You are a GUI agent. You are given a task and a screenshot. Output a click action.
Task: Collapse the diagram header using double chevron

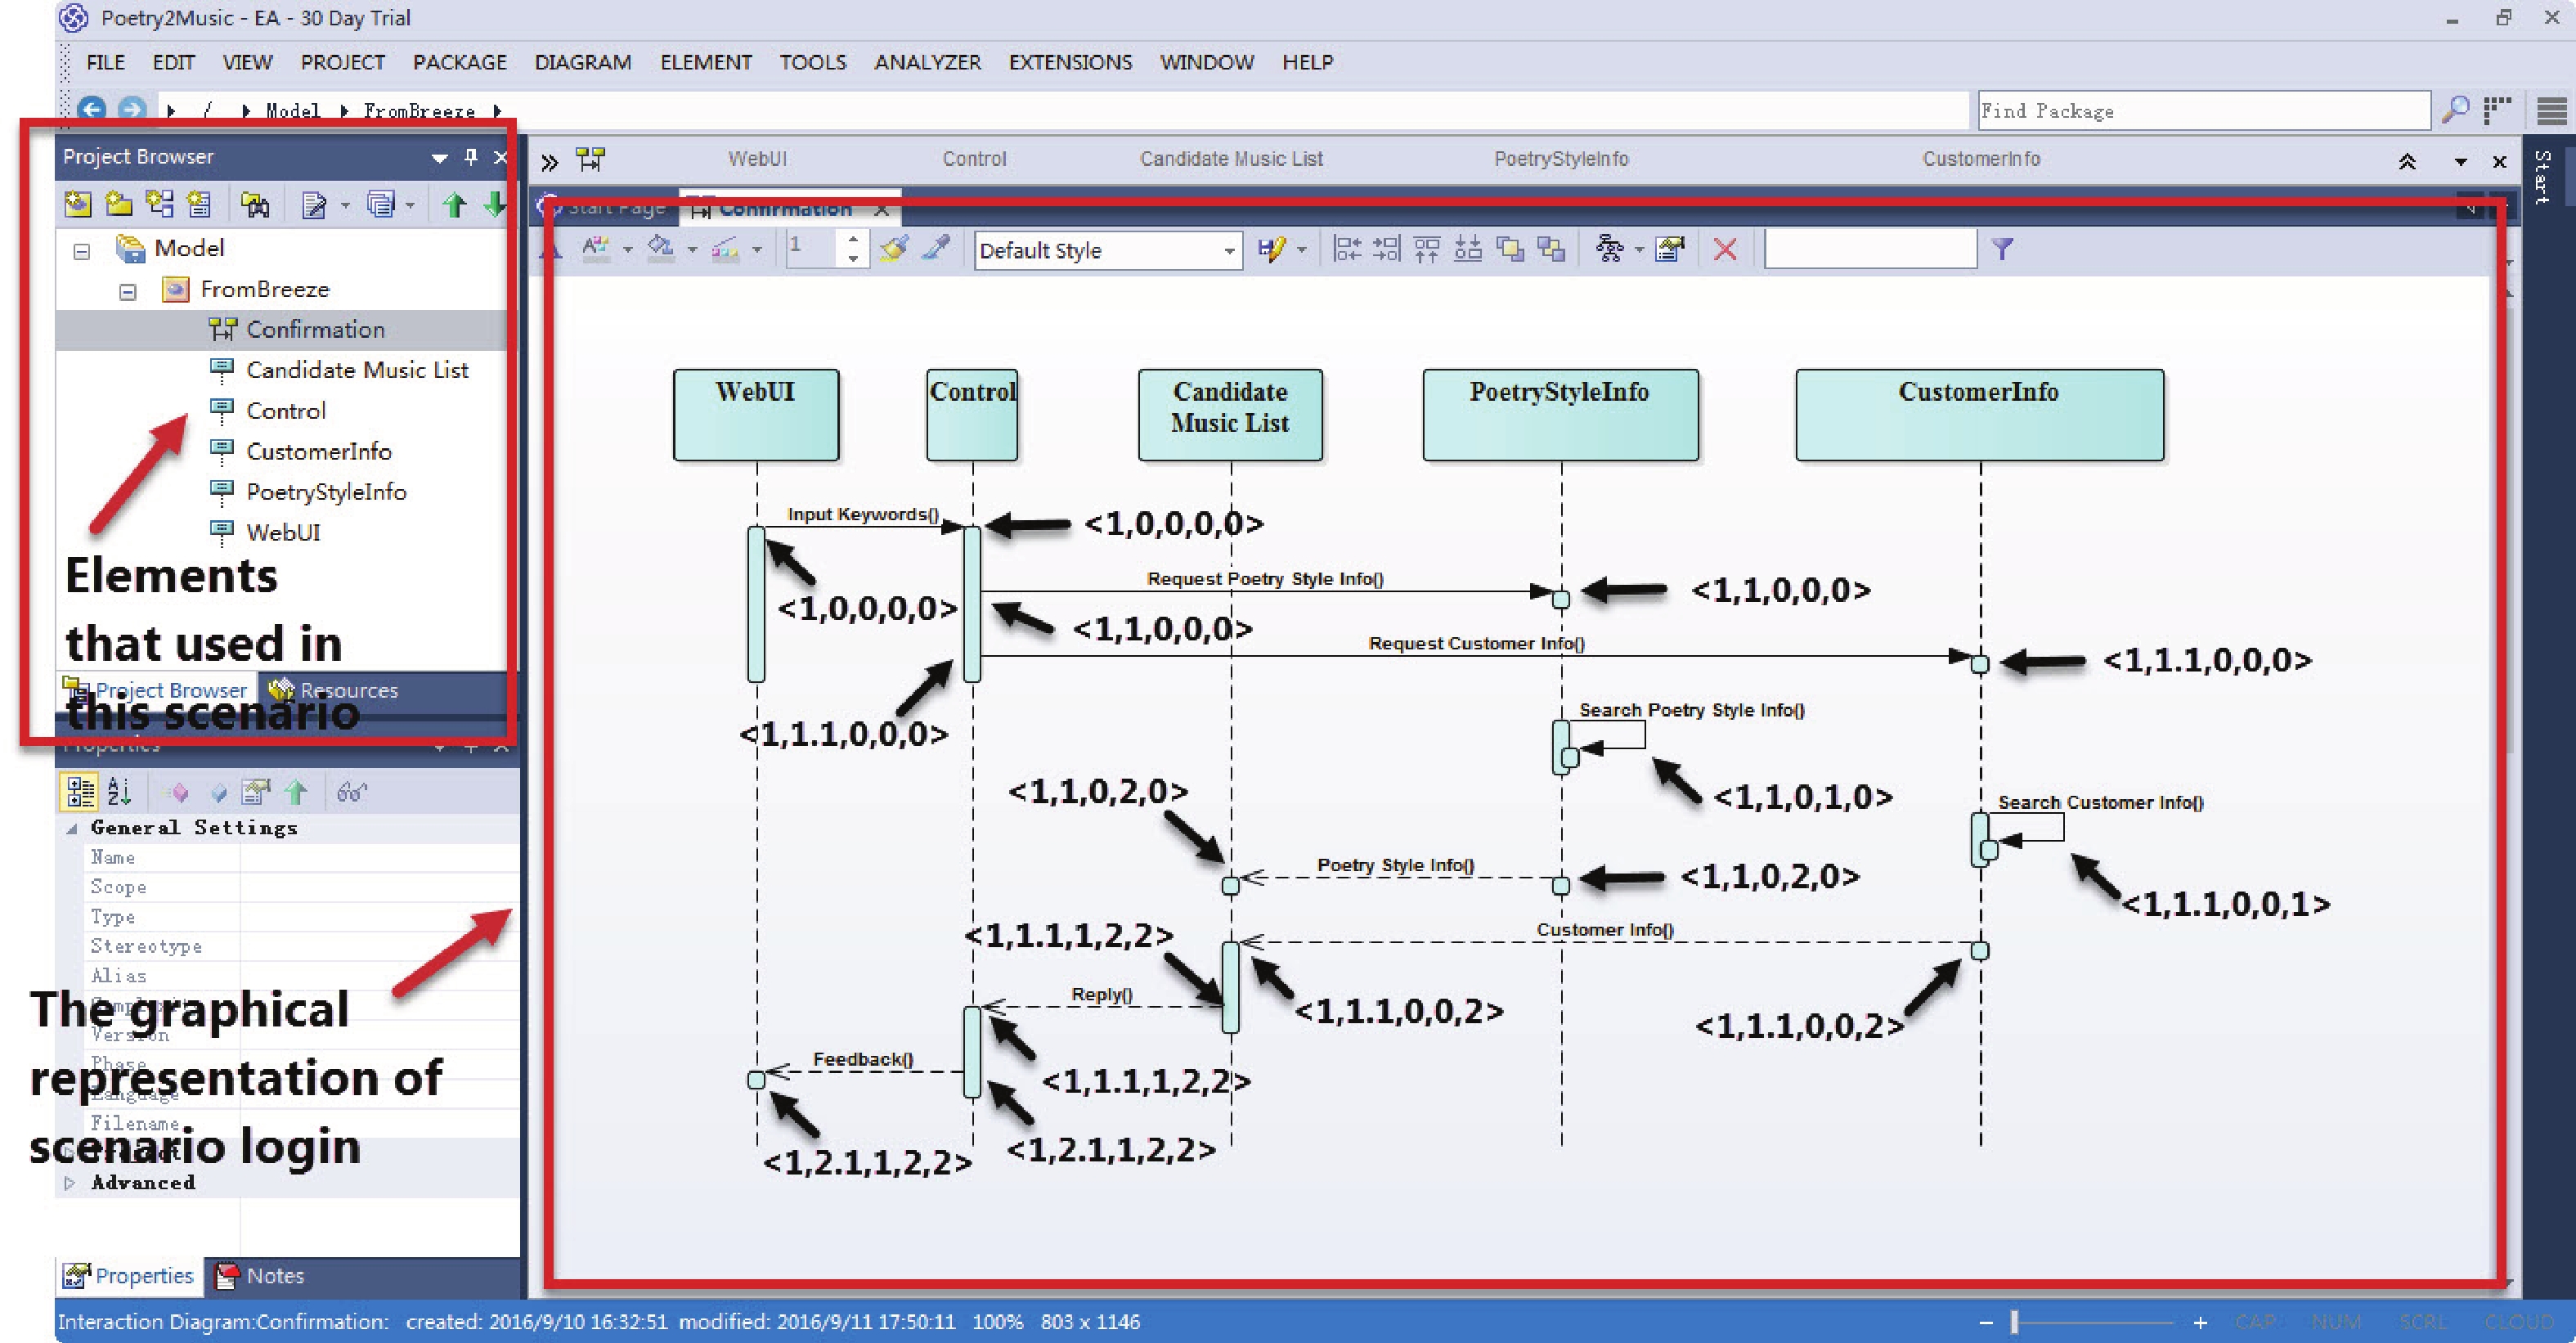[x=2408, y=160]
